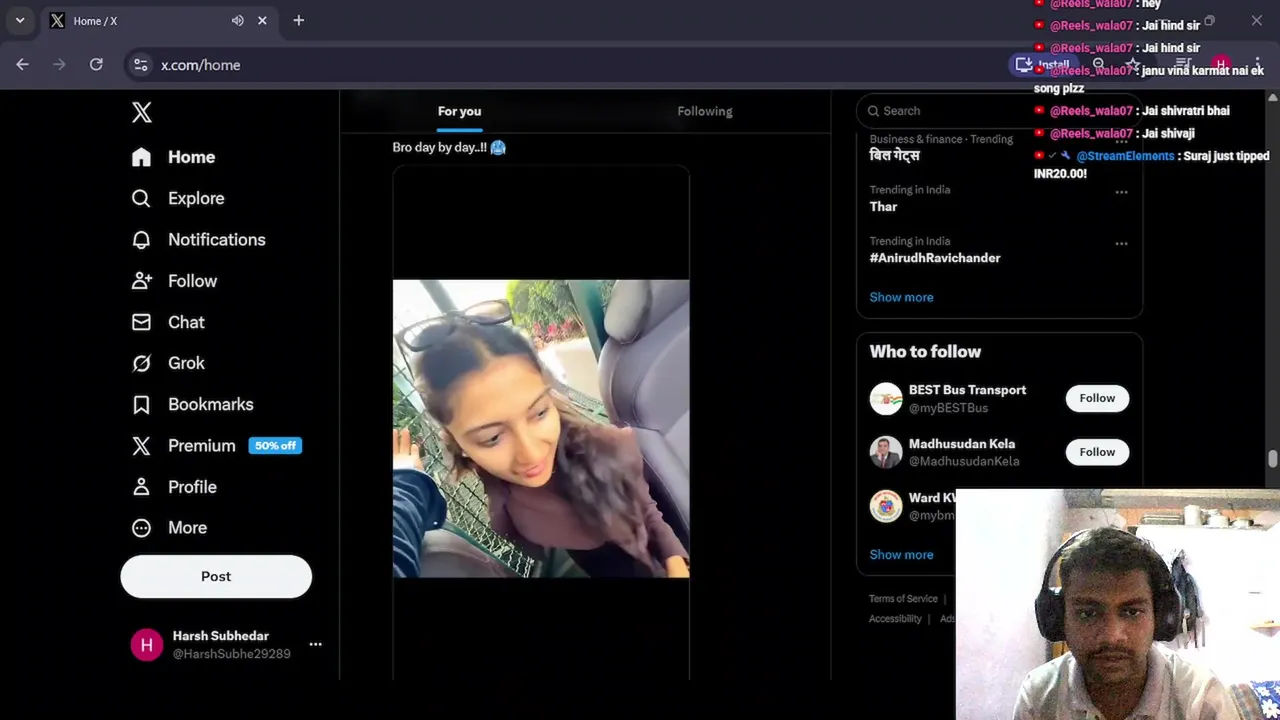Viewport: 1280px width, 720px height.
Task: Click the @HarshSubhe29289 handle
Action: point(232,654)
